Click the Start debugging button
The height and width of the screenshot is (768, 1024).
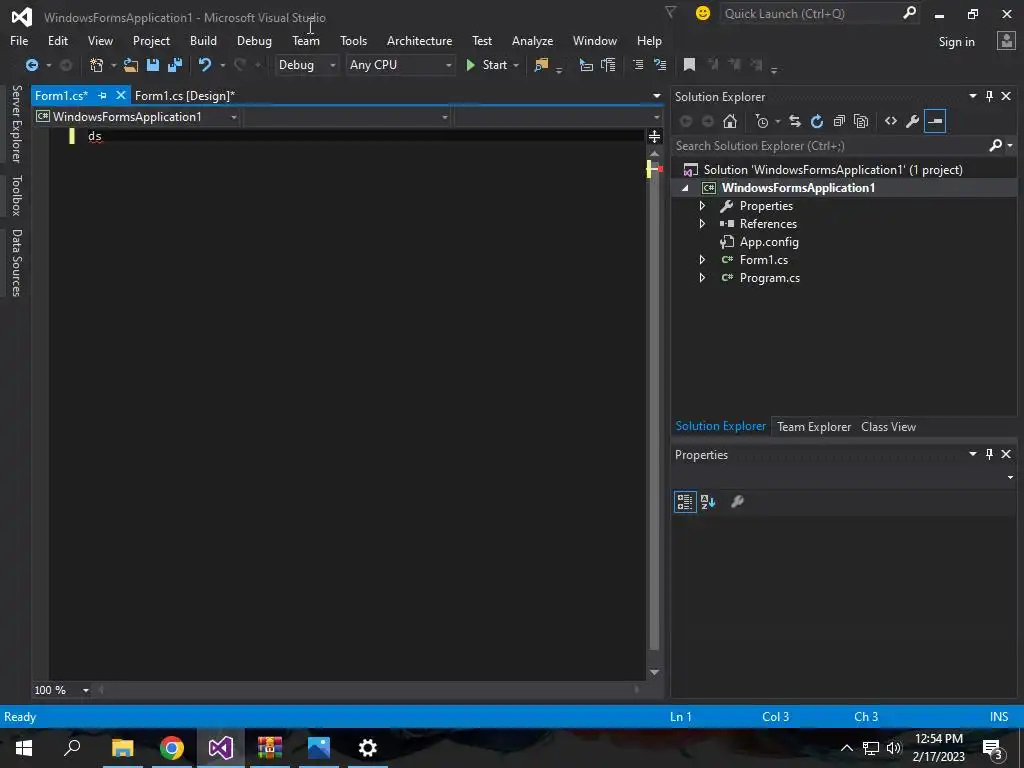(x=487, y=65)
